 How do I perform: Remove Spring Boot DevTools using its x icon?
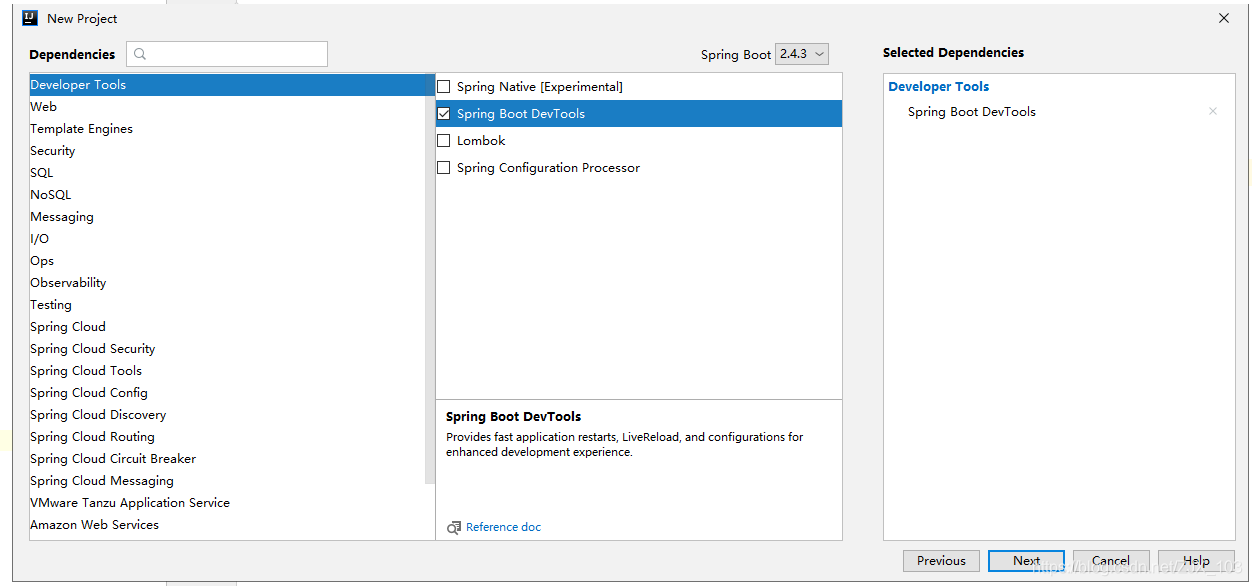coord(1213,112)
